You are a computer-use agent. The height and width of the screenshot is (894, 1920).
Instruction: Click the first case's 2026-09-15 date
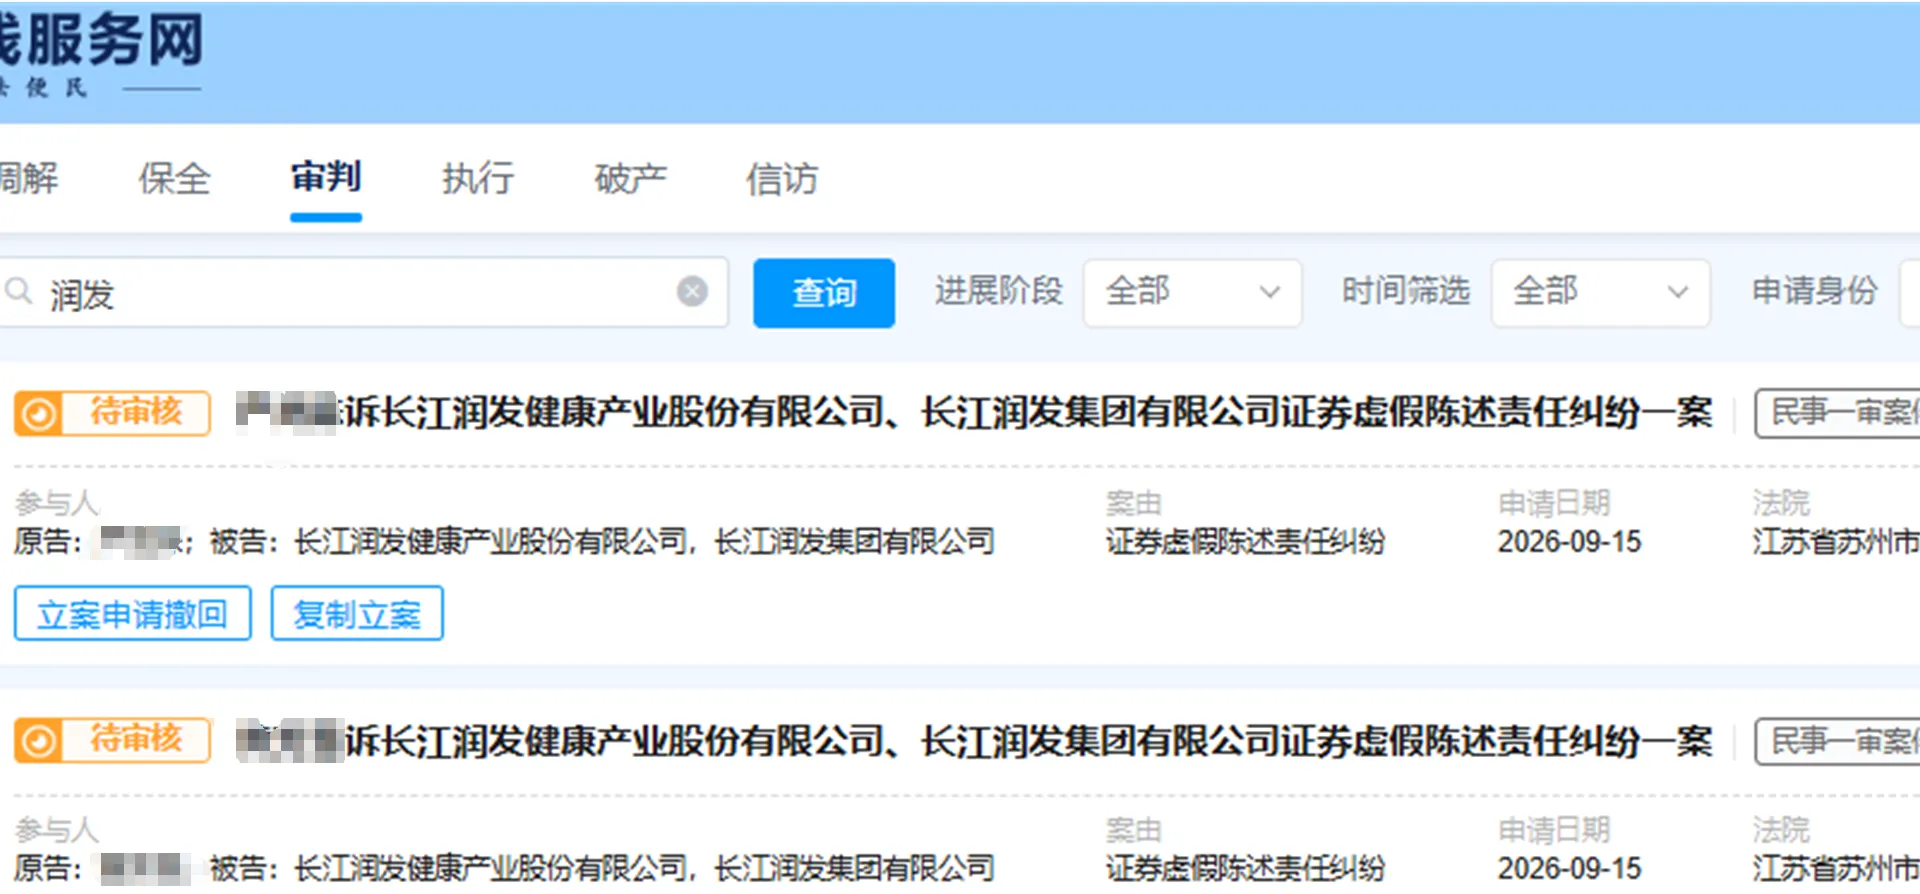click(1569, 542)
